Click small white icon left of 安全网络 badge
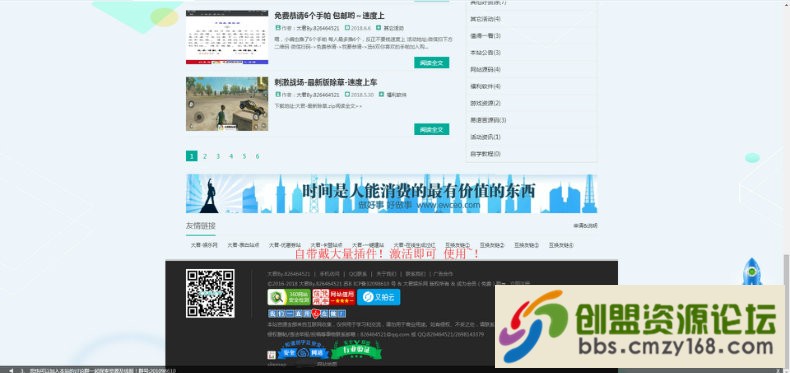The width and height of the screenshot is (790, 373). (x=271, y=354)
